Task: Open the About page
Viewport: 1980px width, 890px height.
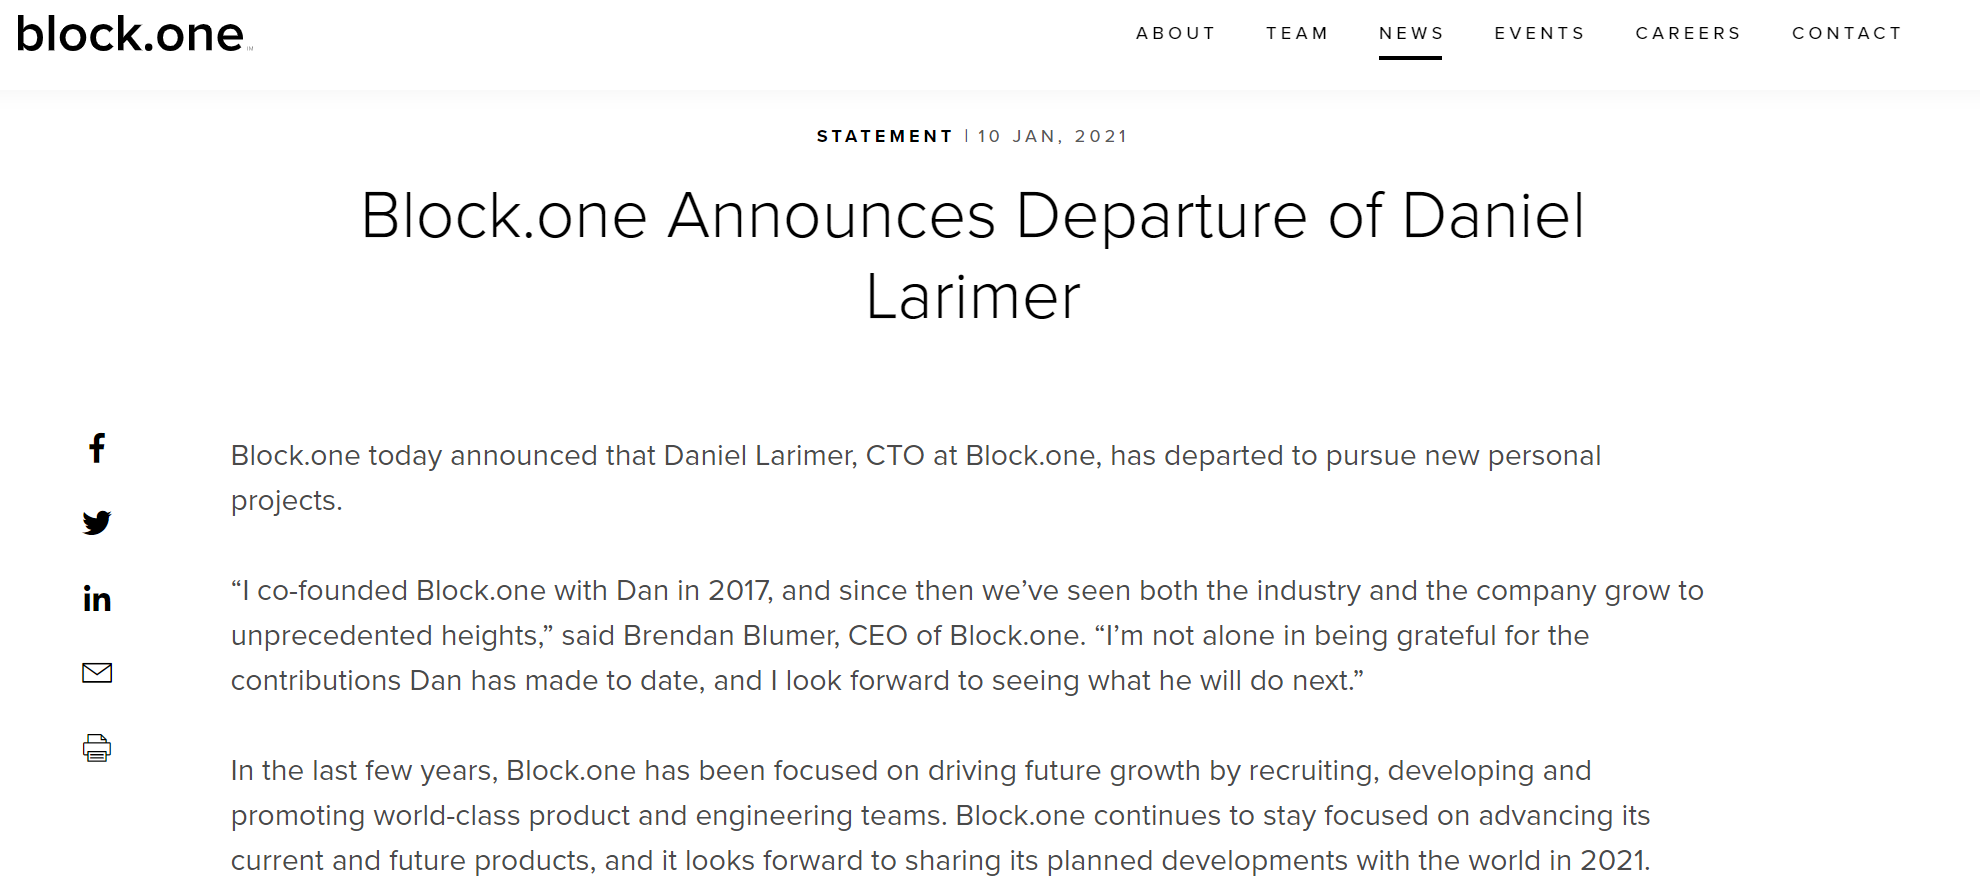Action: point(1175,33)
